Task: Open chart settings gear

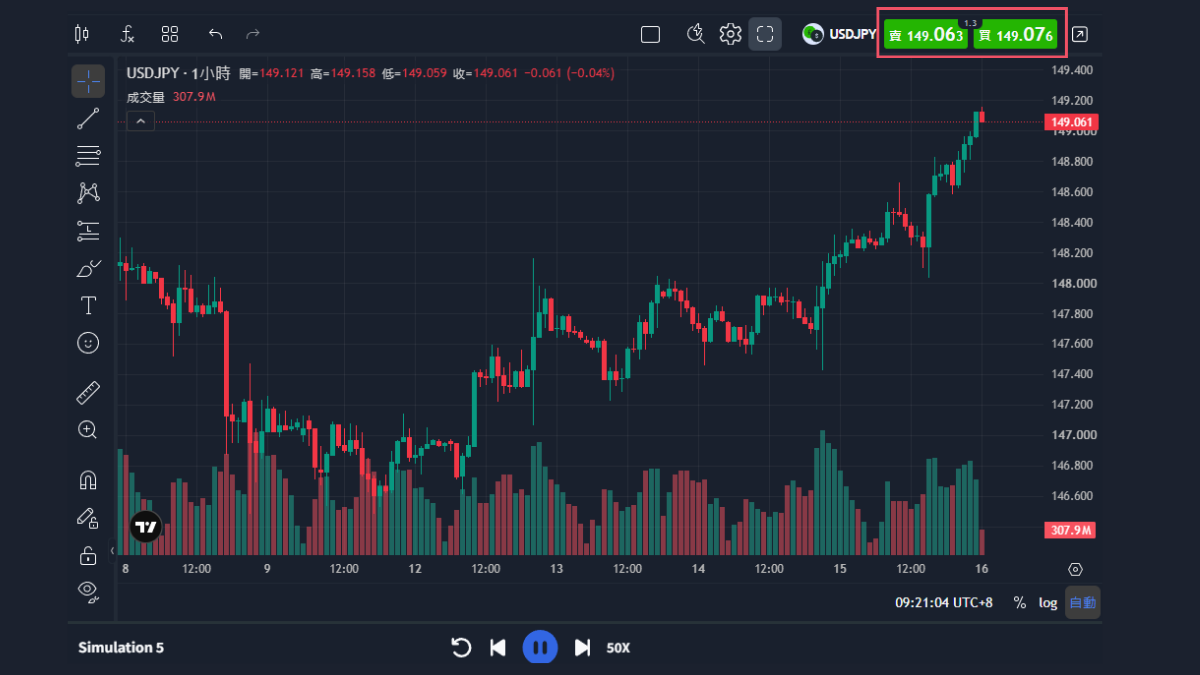Action: (730, 34)
